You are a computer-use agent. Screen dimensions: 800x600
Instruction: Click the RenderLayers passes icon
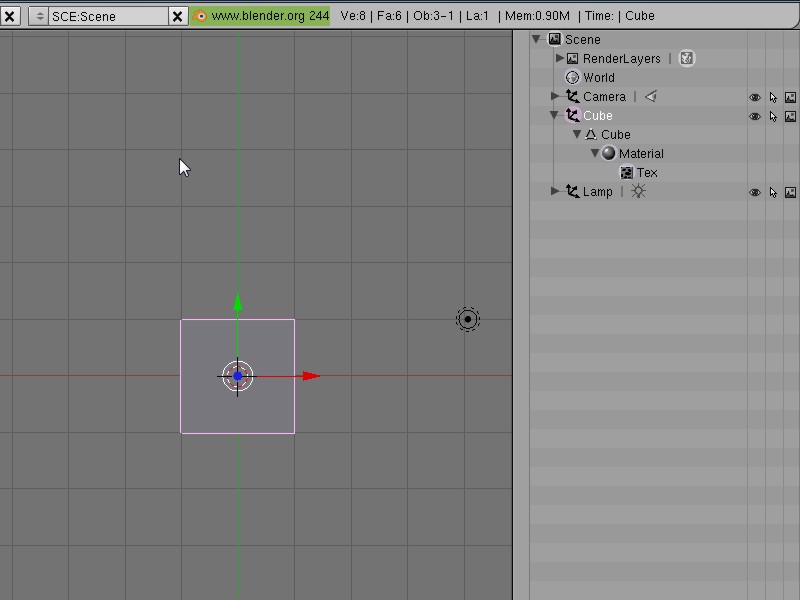[687, 58]
